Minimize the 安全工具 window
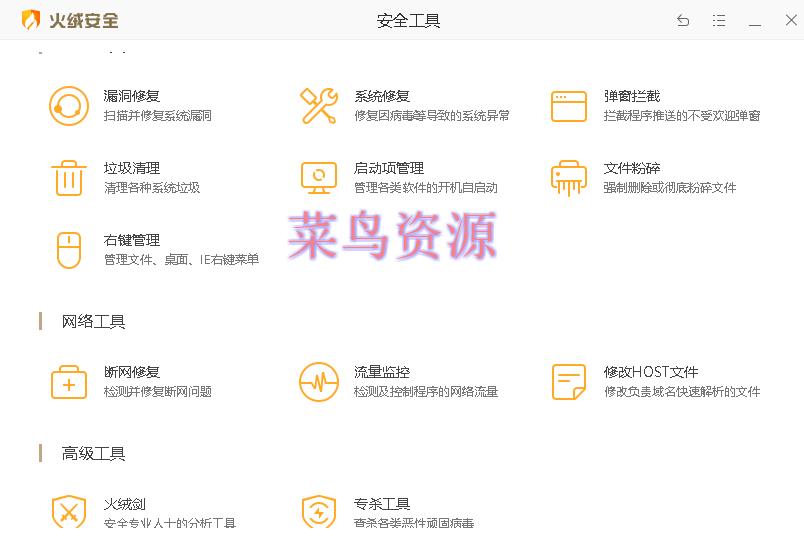 755,24
